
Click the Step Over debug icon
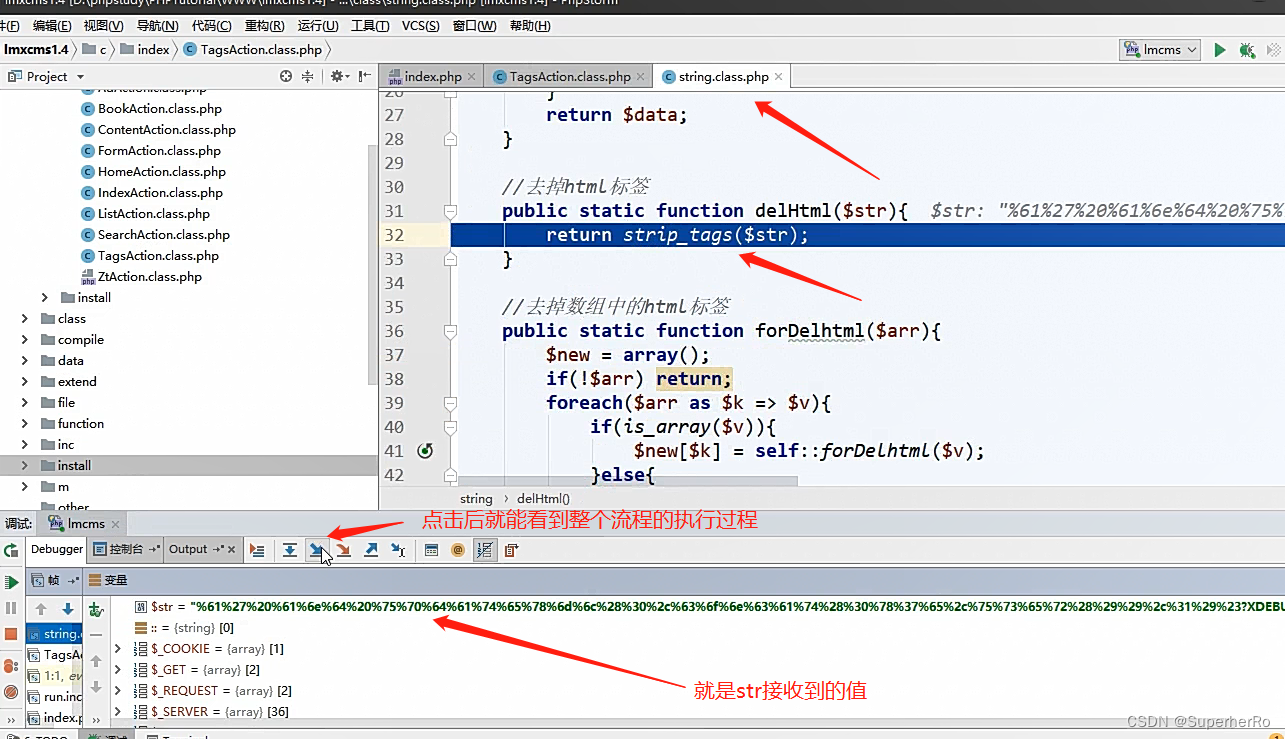point(289,550)
